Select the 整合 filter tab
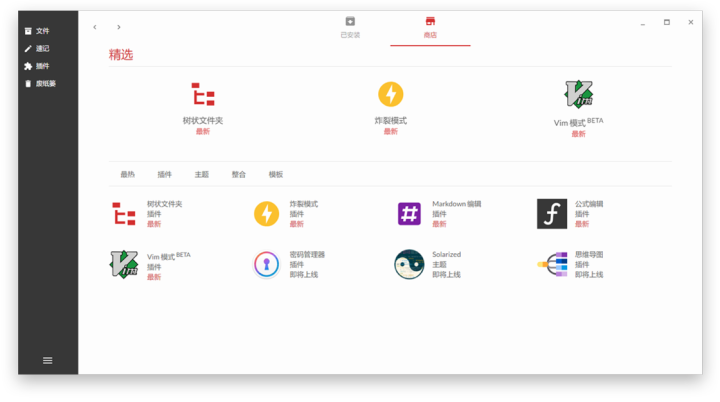The width and height of the screenshot is (720, 402). [239, 175]
